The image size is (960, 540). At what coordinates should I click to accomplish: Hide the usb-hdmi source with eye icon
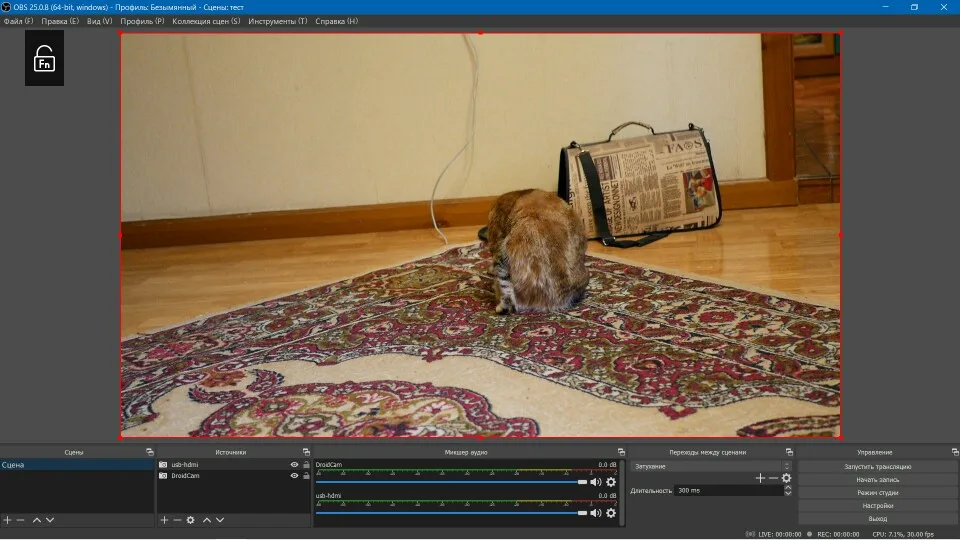(294, 465)
